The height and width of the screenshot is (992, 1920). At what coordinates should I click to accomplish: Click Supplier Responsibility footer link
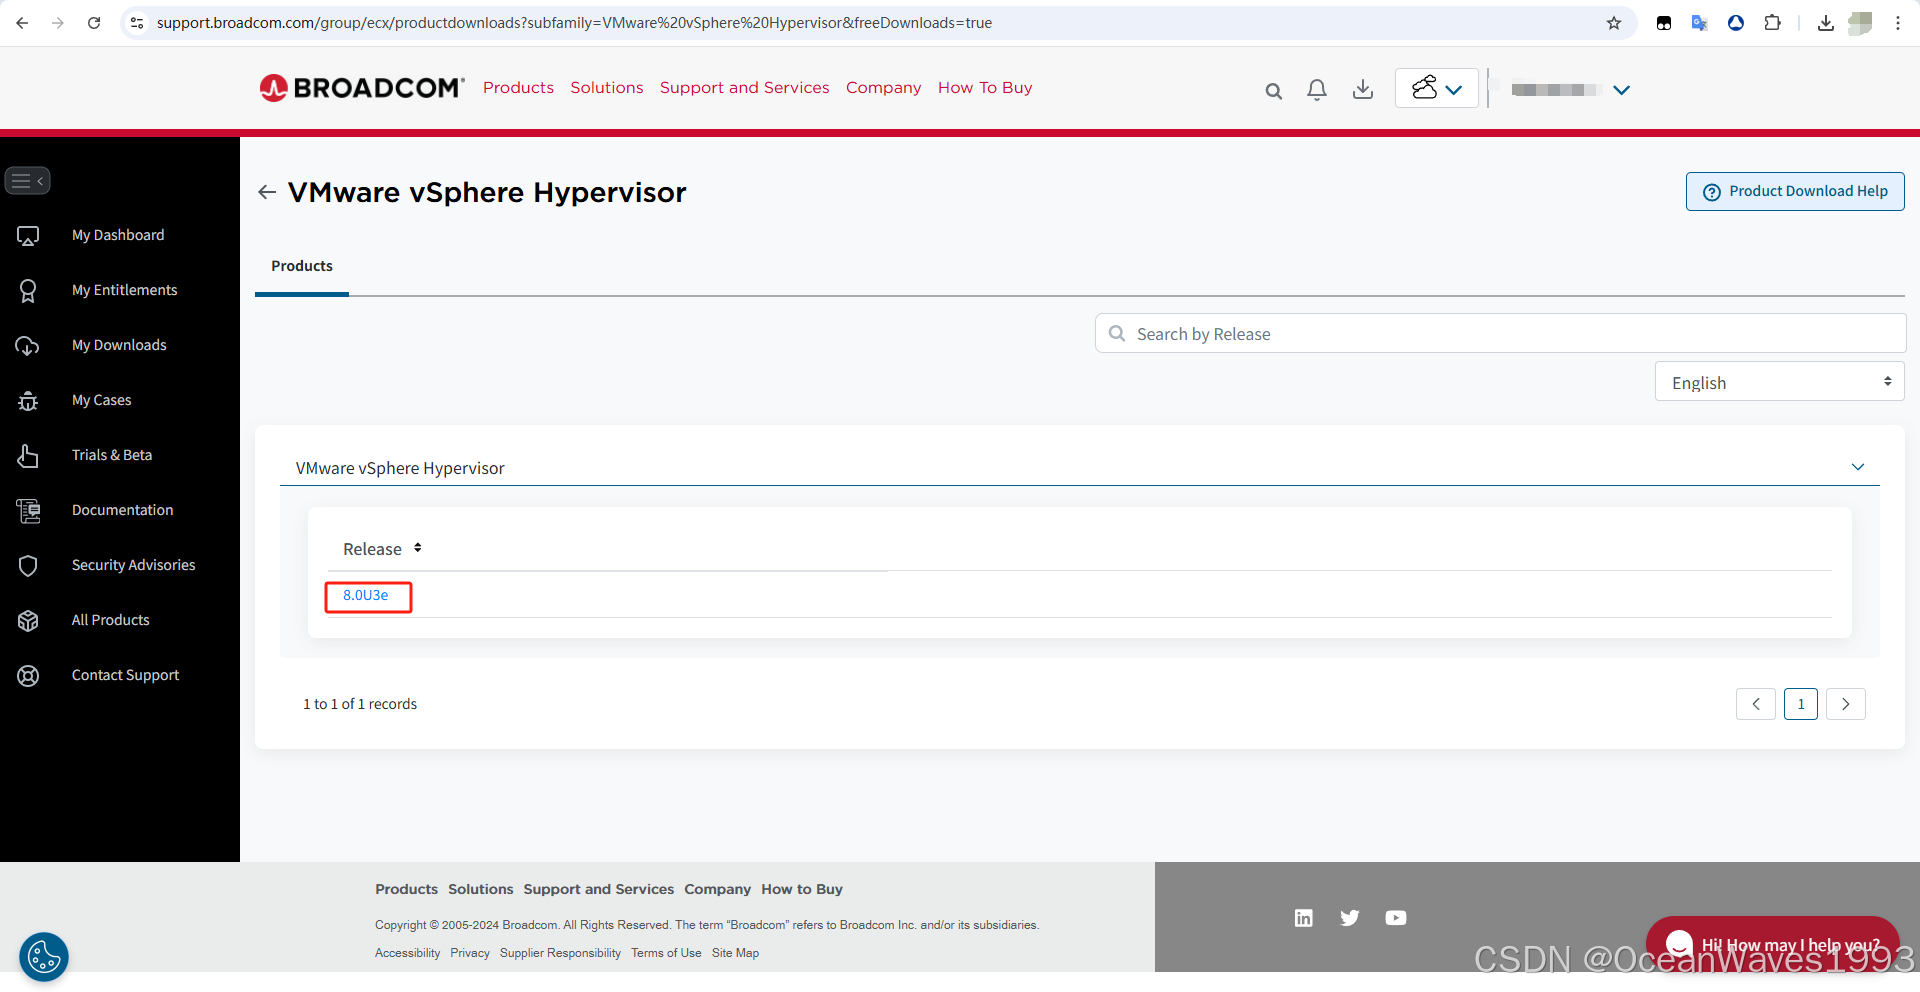pyautogui.click(x=560, y=953)
